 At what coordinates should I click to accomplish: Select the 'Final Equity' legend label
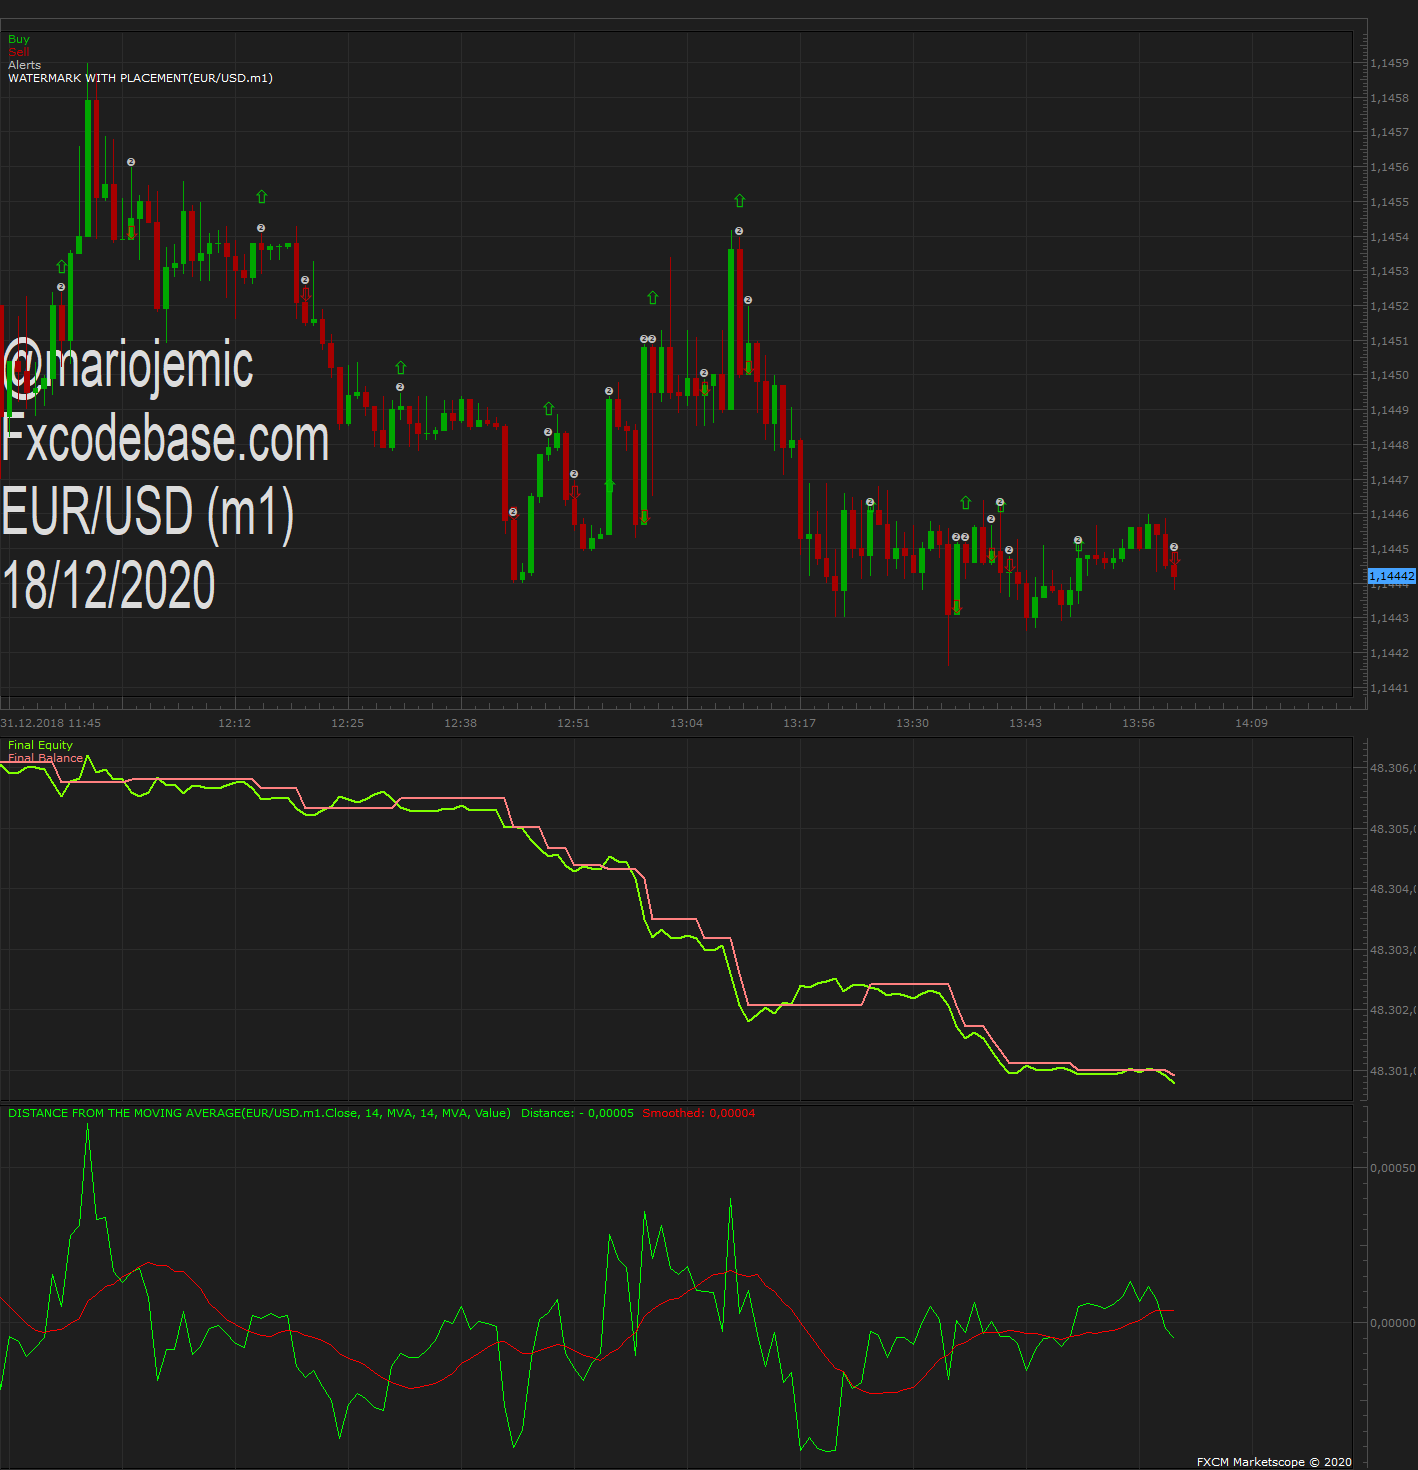pos(40,745)
